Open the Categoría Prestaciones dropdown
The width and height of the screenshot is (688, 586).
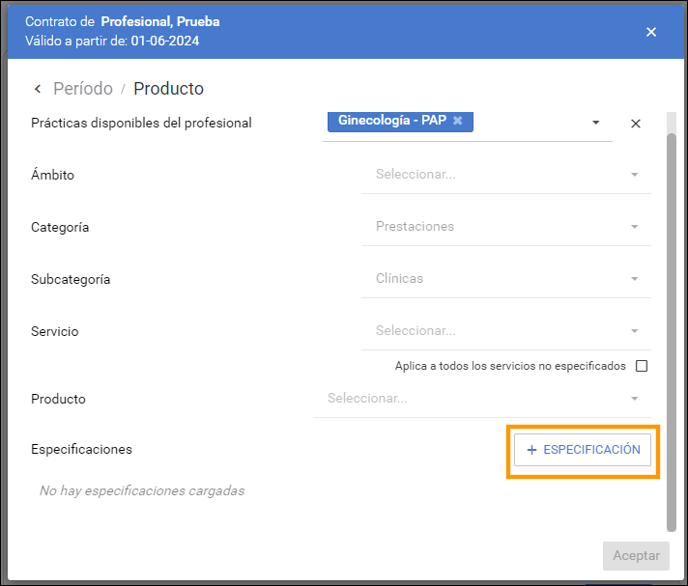(506, 227)
